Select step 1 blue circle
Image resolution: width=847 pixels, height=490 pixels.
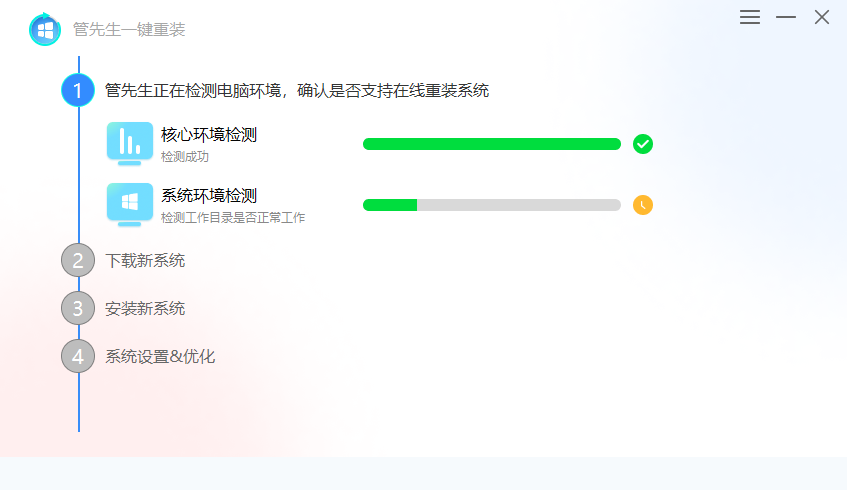click(x=78, y=90)
